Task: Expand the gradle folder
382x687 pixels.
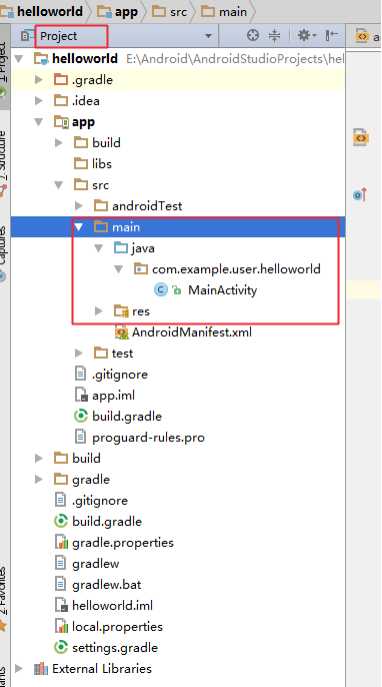Action: (x=39, y=479)
